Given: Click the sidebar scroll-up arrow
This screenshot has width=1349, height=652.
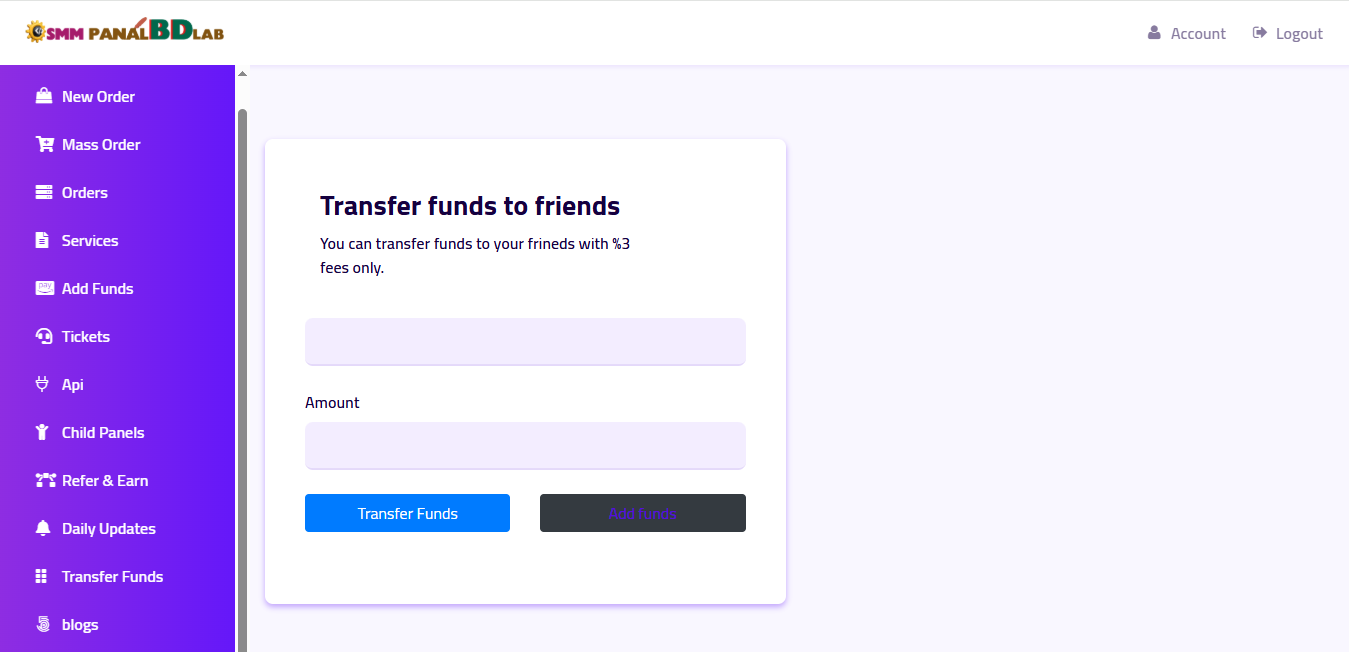Looking at the screenshot, I should (242, 74).
